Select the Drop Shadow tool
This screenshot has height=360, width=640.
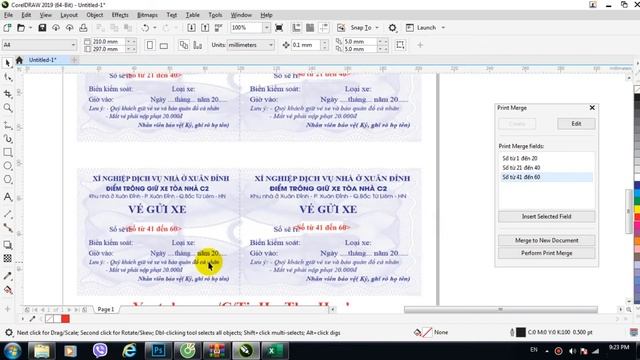click(x=7, y=244)
